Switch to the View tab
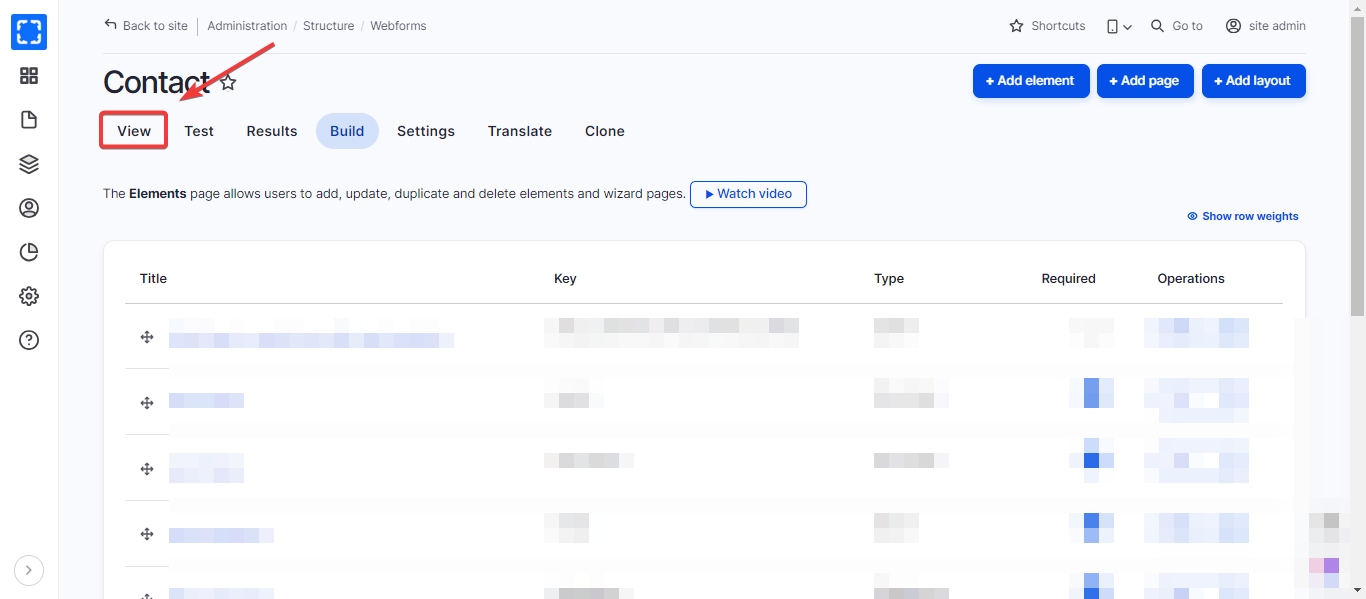 134,131
